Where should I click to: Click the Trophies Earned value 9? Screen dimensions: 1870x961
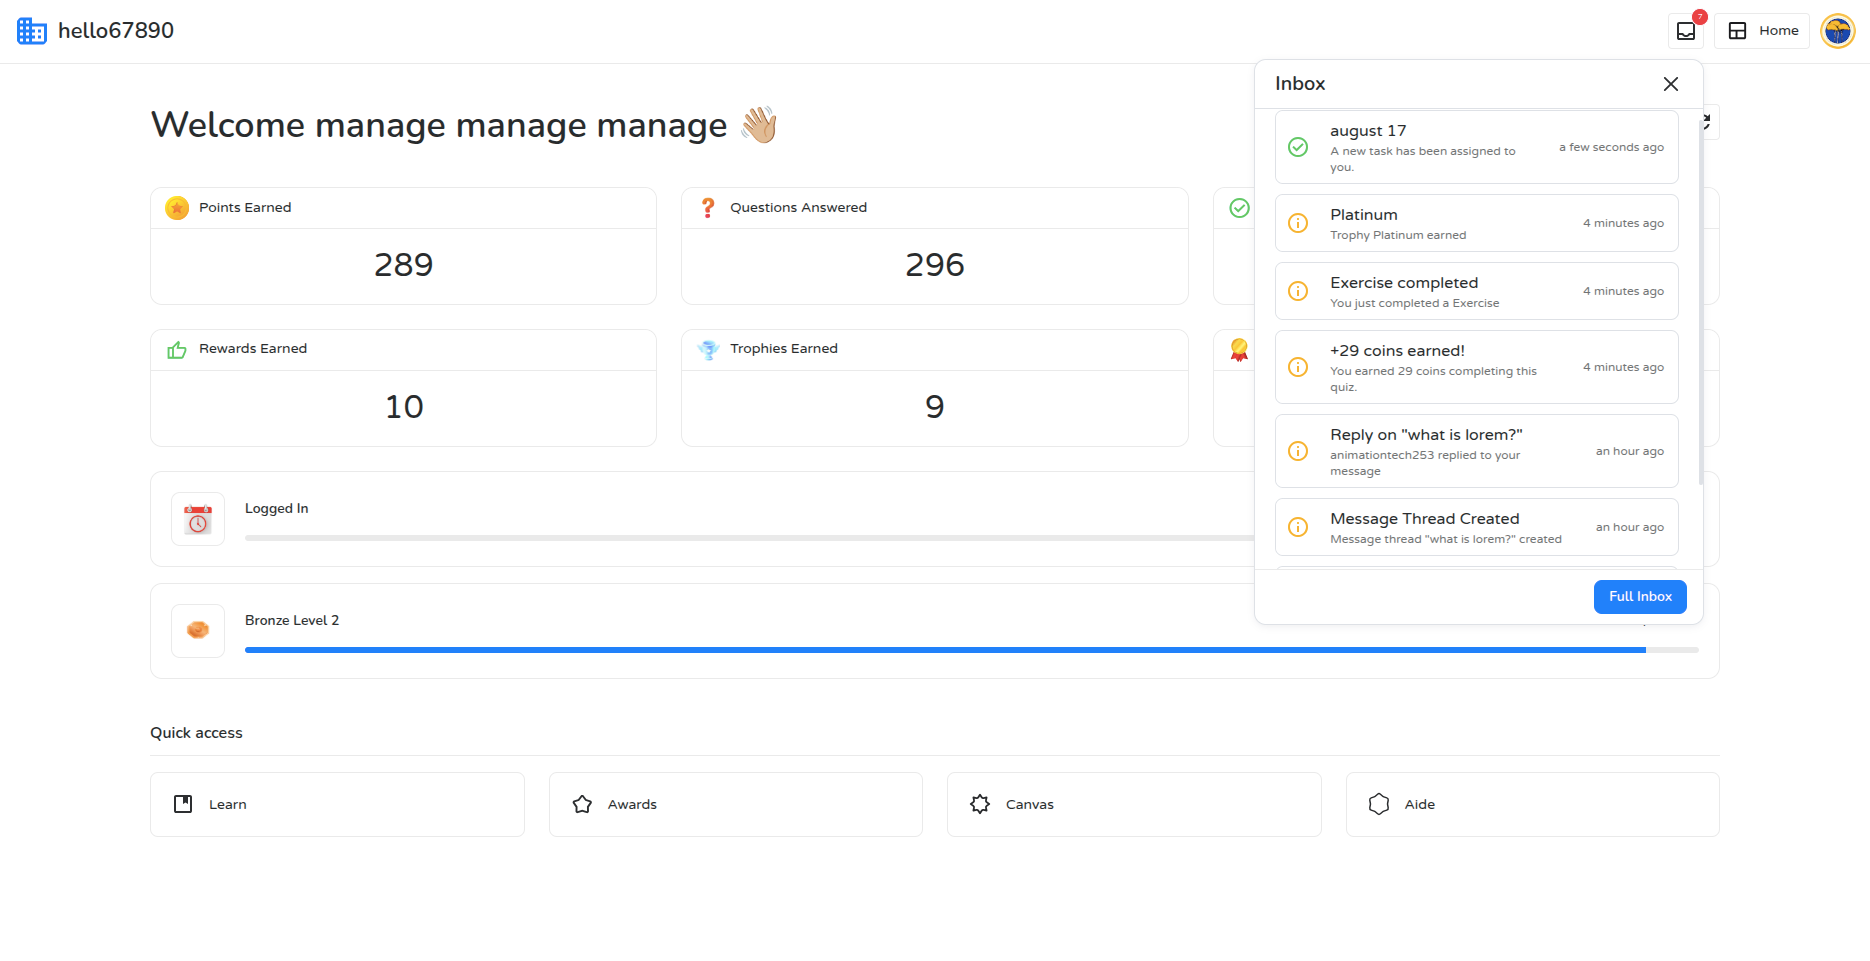[935, 407]
